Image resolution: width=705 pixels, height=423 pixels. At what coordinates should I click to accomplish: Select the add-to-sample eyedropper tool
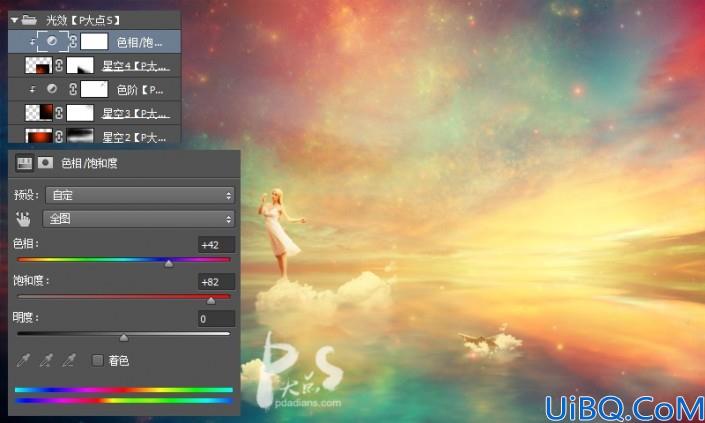pyautogui.click(x=46, y=360)
